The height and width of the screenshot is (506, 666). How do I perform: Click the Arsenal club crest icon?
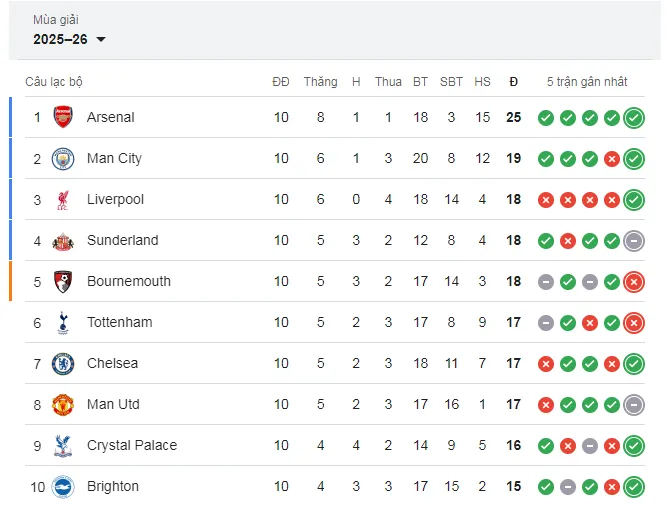click(x=64, y=117)
